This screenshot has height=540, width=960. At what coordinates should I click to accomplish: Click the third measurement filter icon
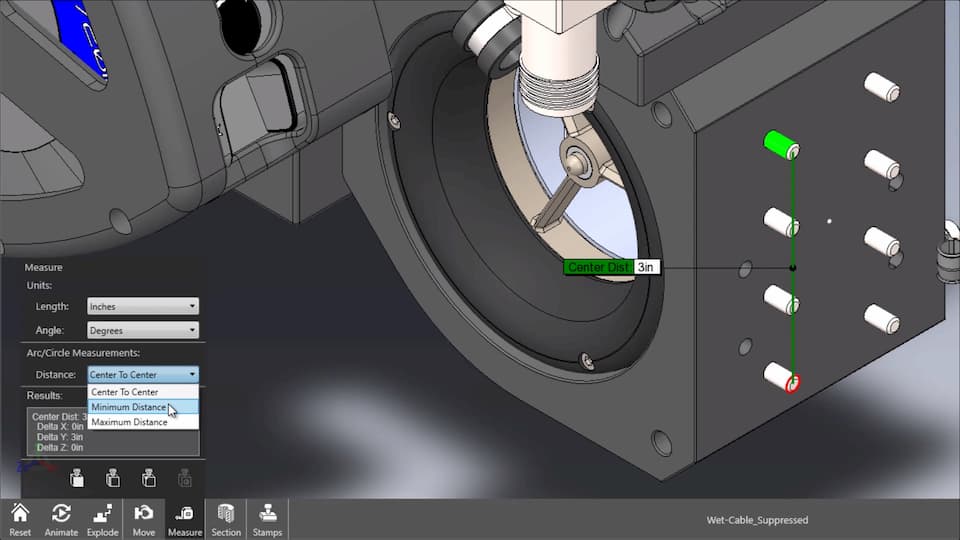pos(149,478)
